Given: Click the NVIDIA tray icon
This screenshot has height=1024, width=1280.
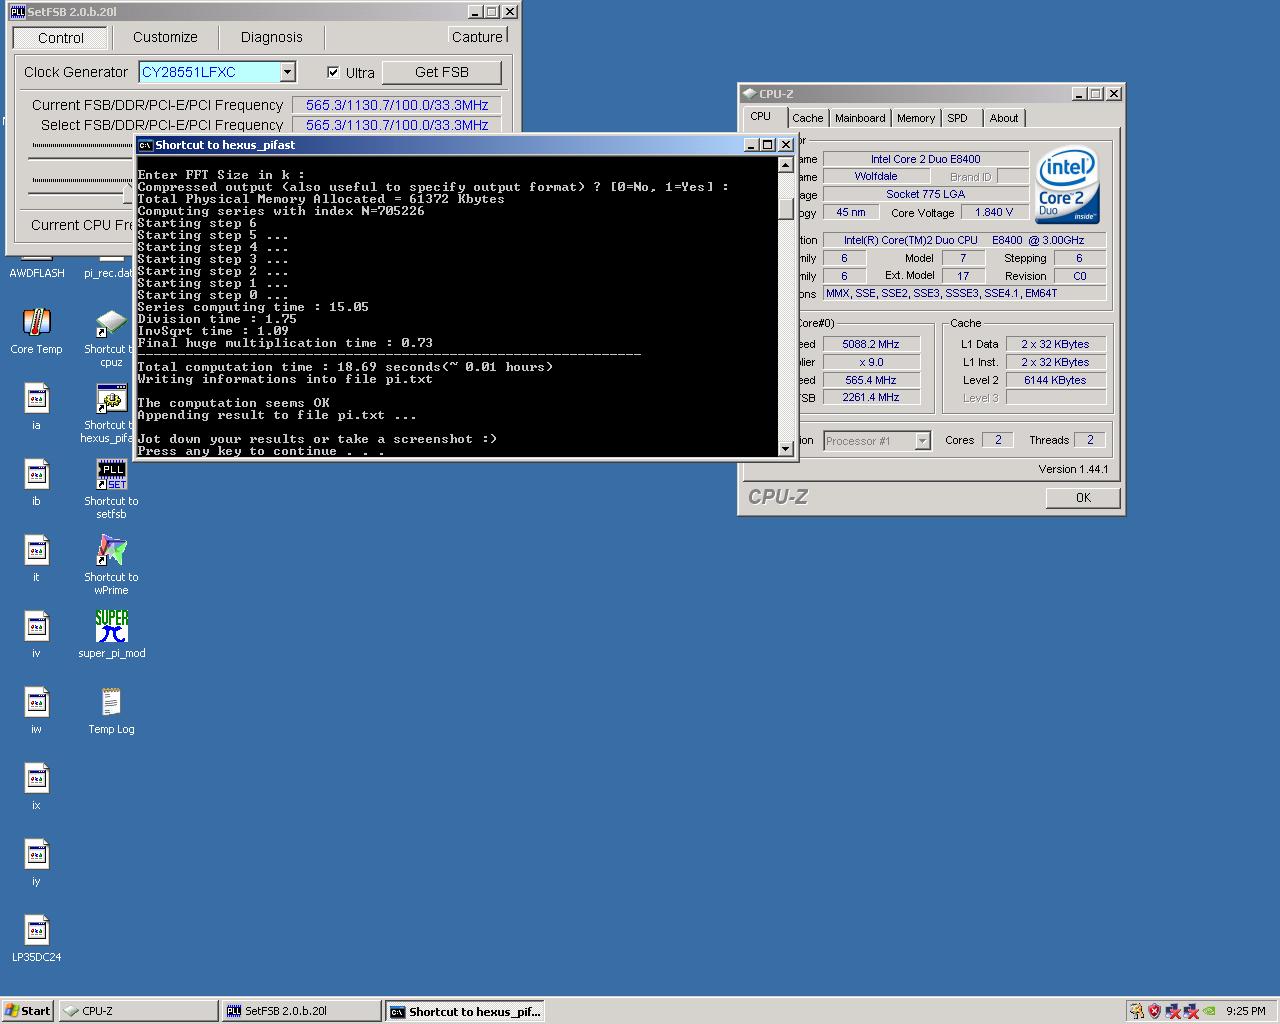Looking at the screenshot, I should (1209, 1011).
